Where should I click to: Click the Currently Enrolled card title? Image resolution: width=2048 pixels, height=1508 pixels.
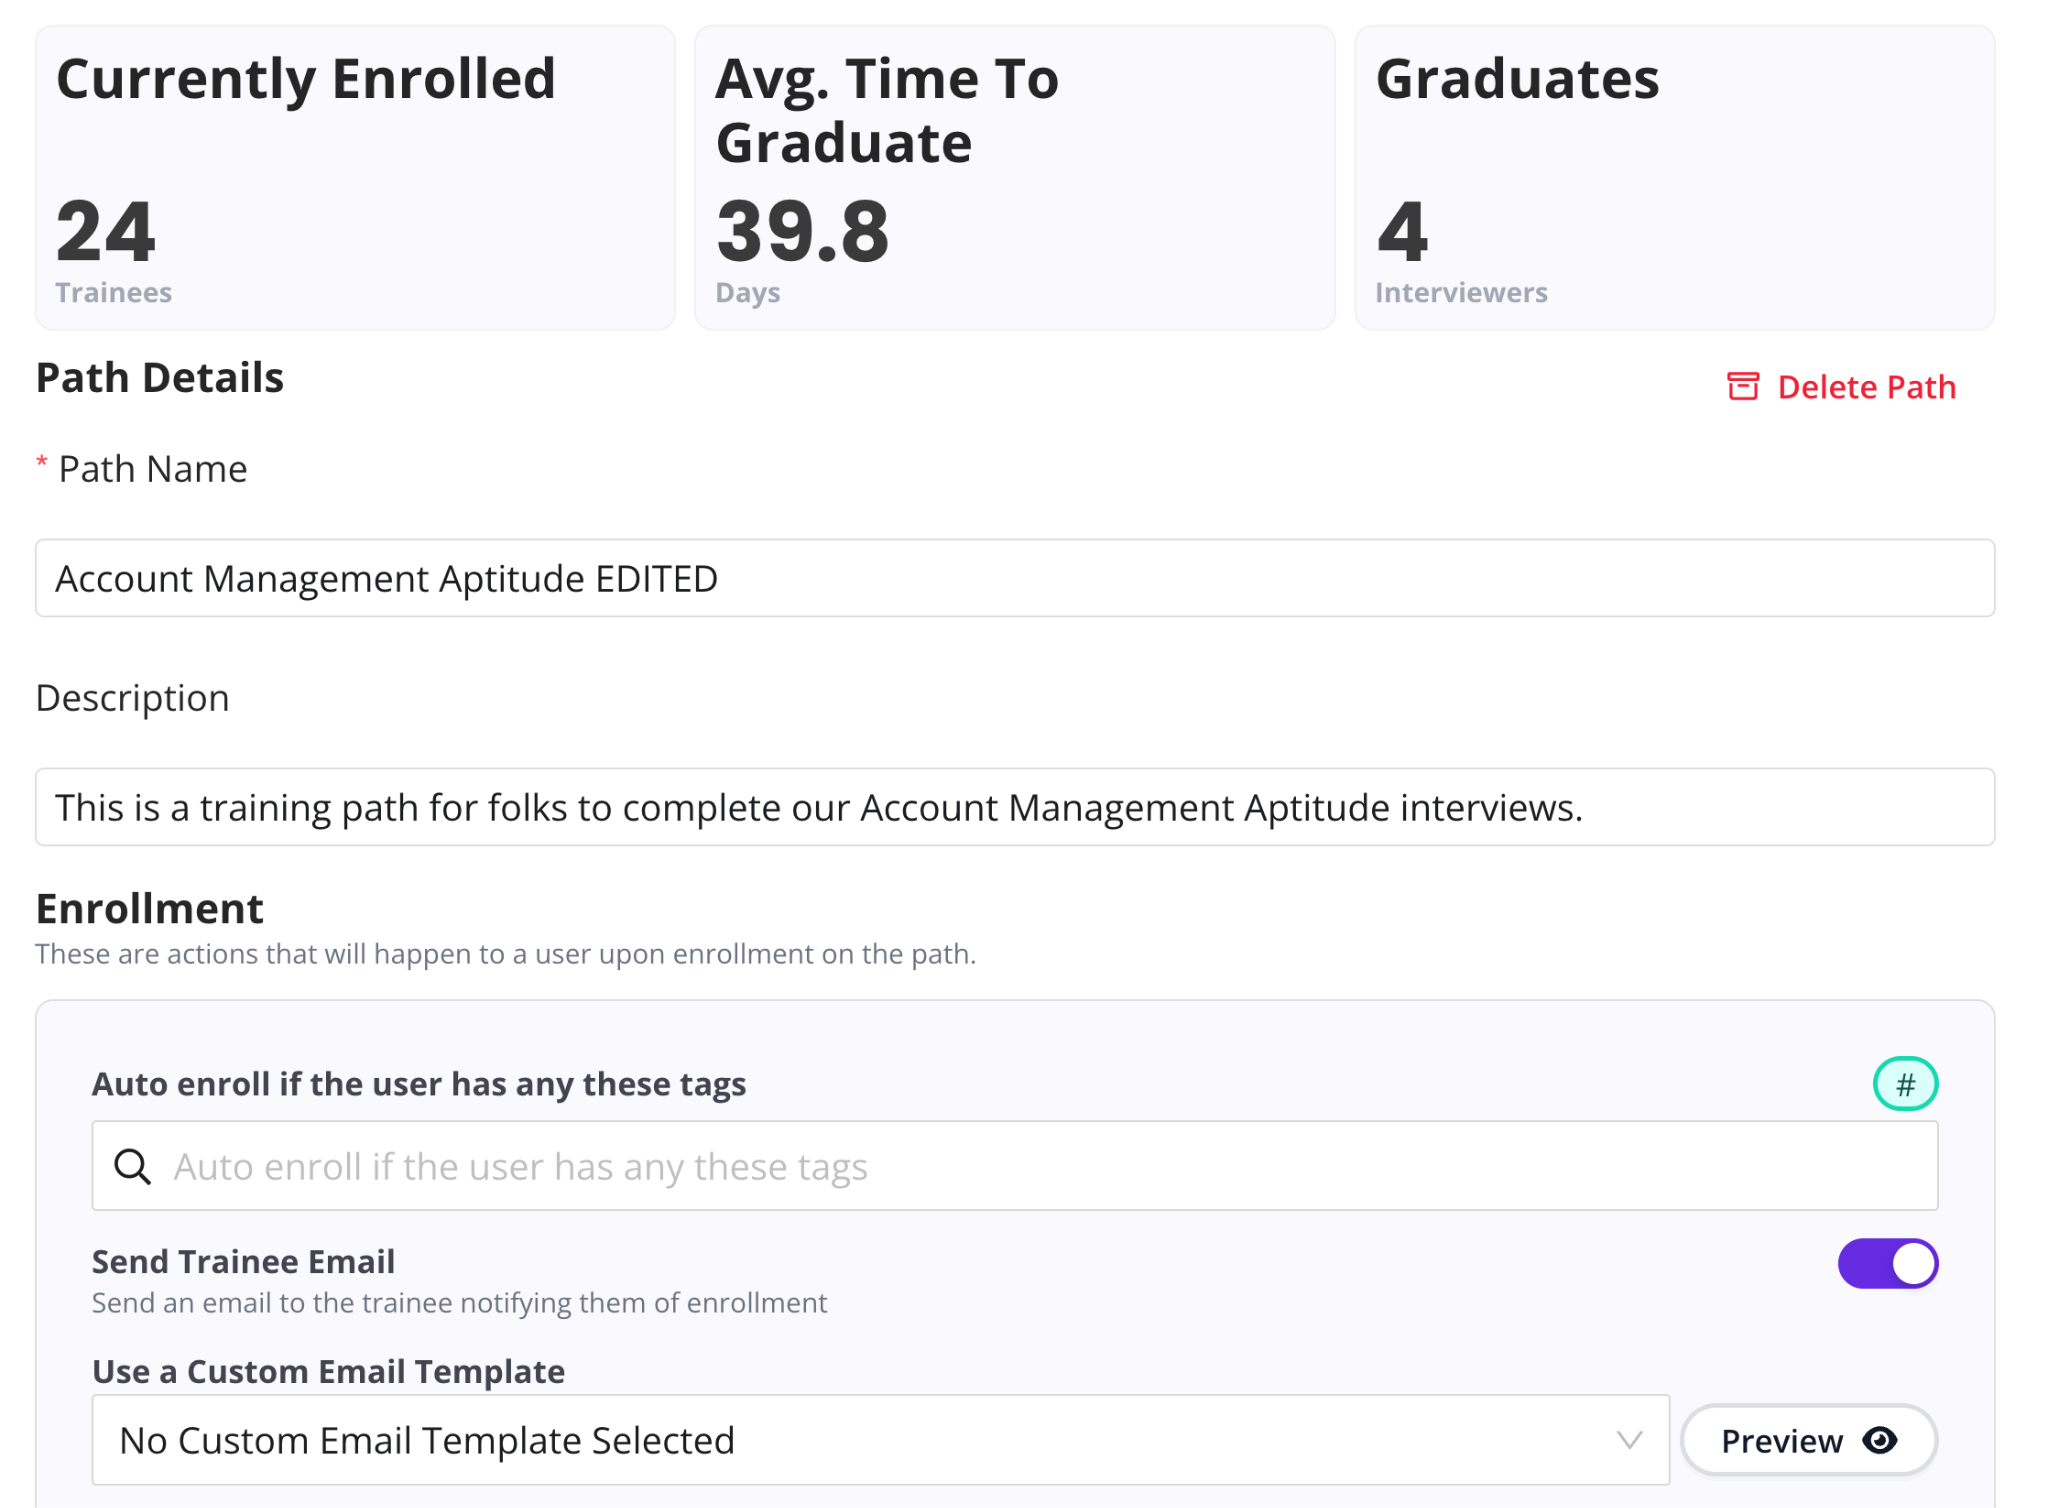click(306, 79)
